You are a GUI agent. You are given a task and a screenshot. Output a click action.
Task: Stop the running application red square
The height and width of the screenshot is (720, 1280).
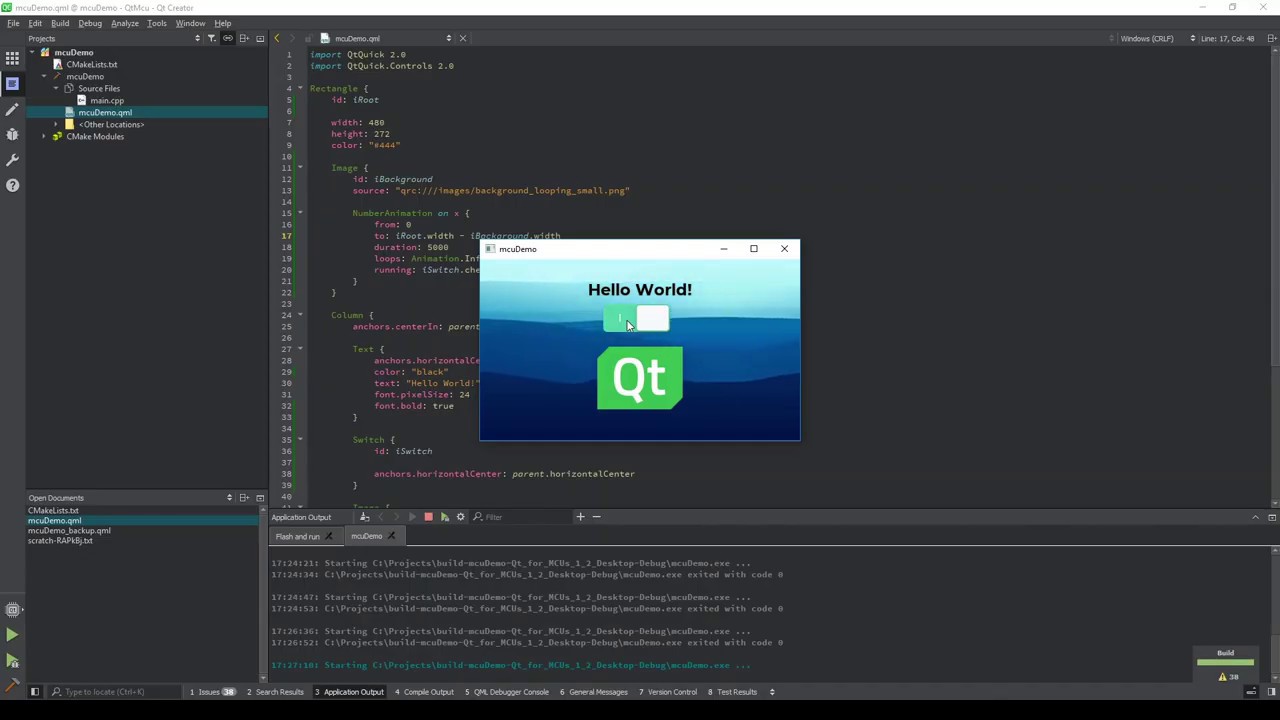click(428, 517)
